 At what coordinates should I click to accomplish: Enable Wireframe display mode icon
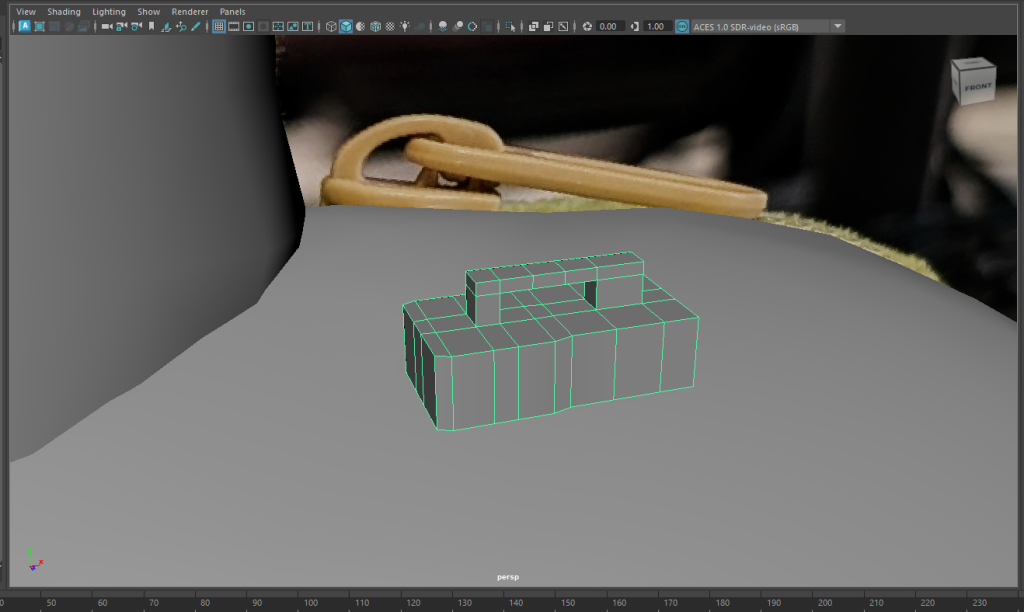pyautogui.click(x=331, y=26)
